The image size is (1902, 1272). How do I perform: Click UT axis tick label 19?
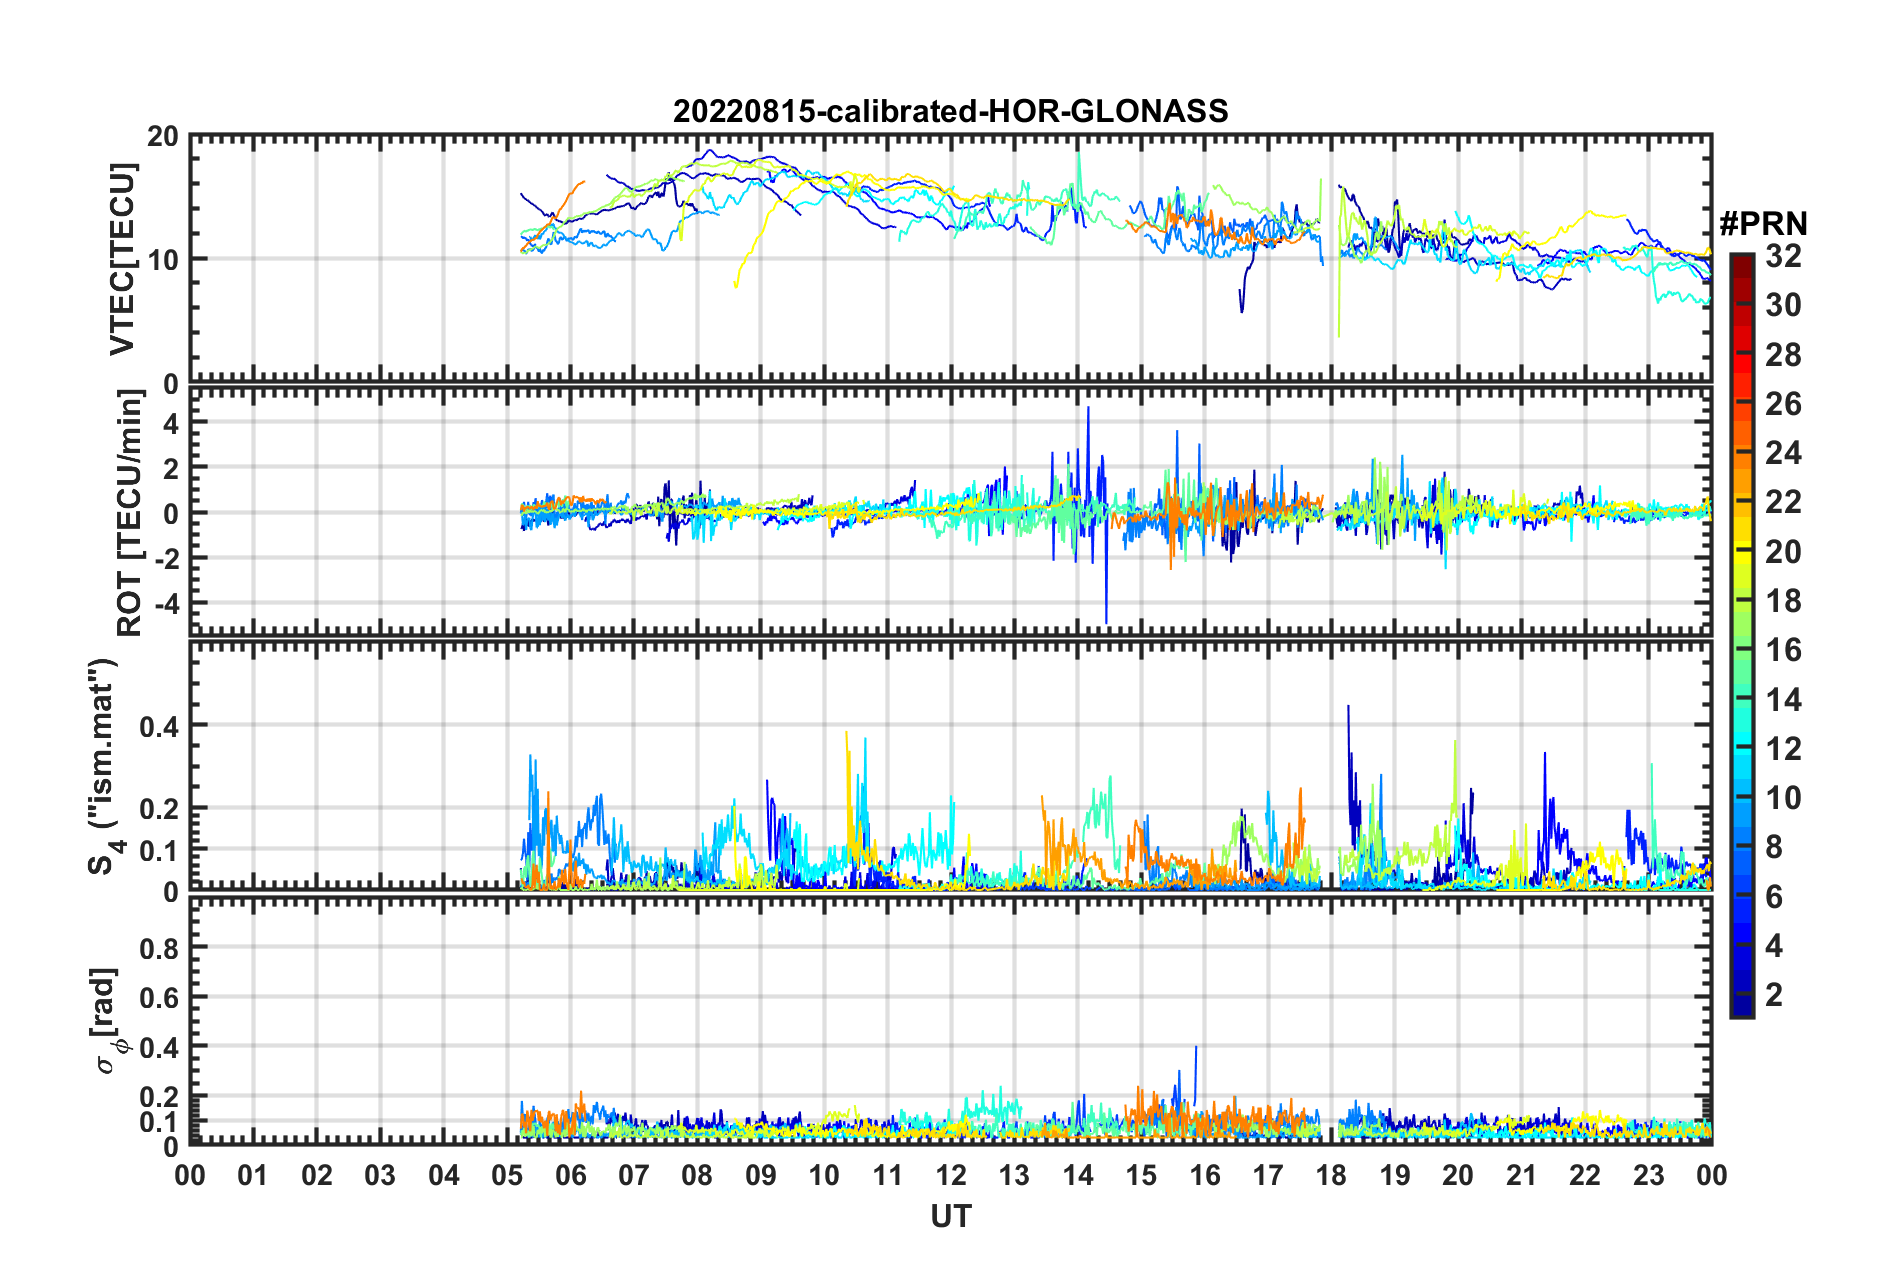click(x=1395, y=1176)
